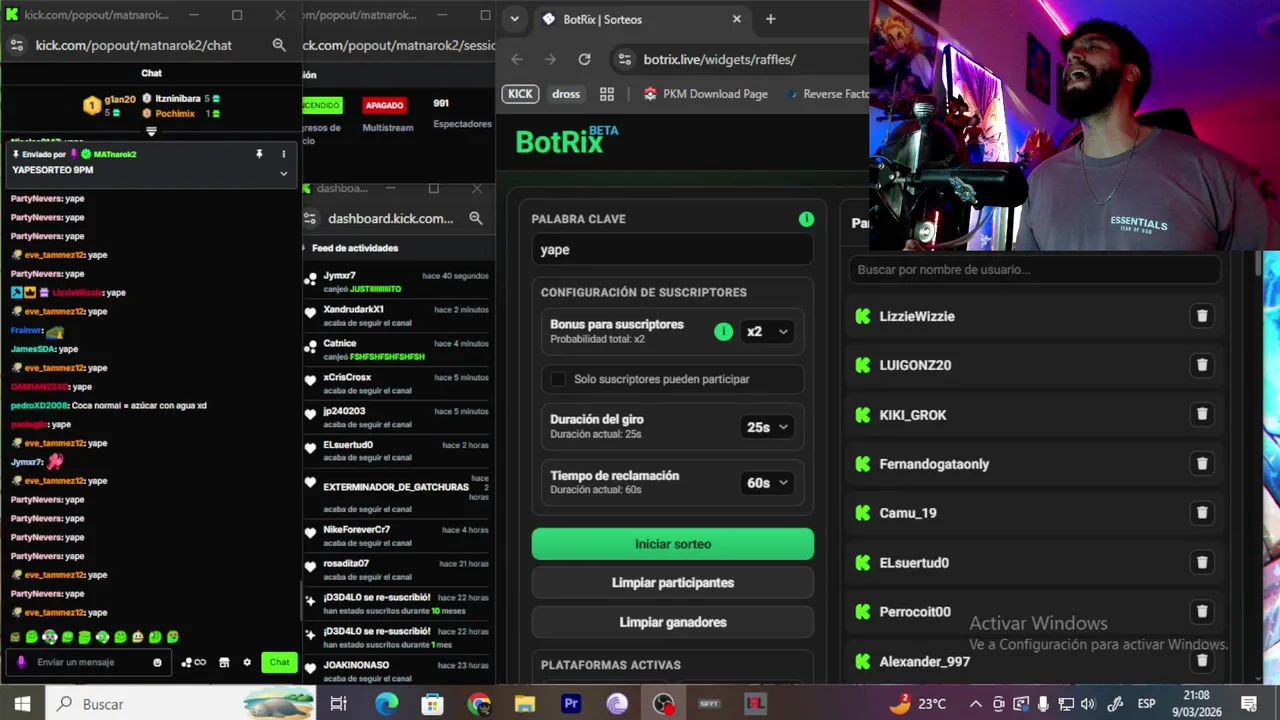Open chat settings gear icon

(x=247, y=662)
